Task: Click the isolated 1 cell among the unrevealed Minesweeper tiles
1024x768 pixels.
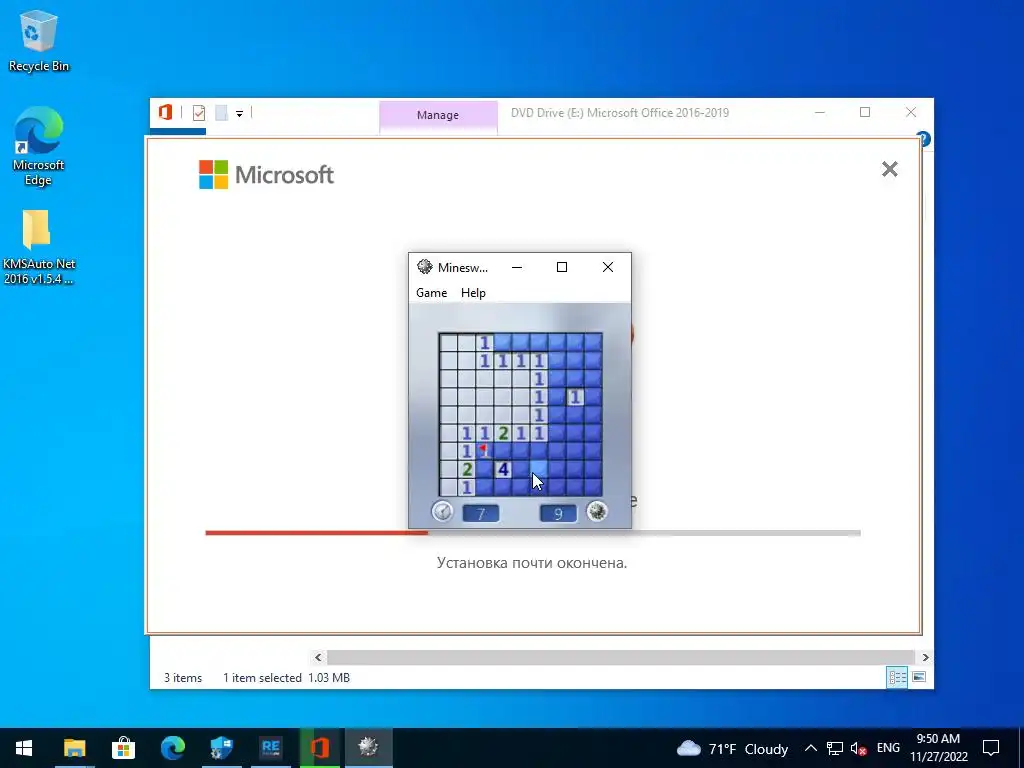Action: pos(575,396)
